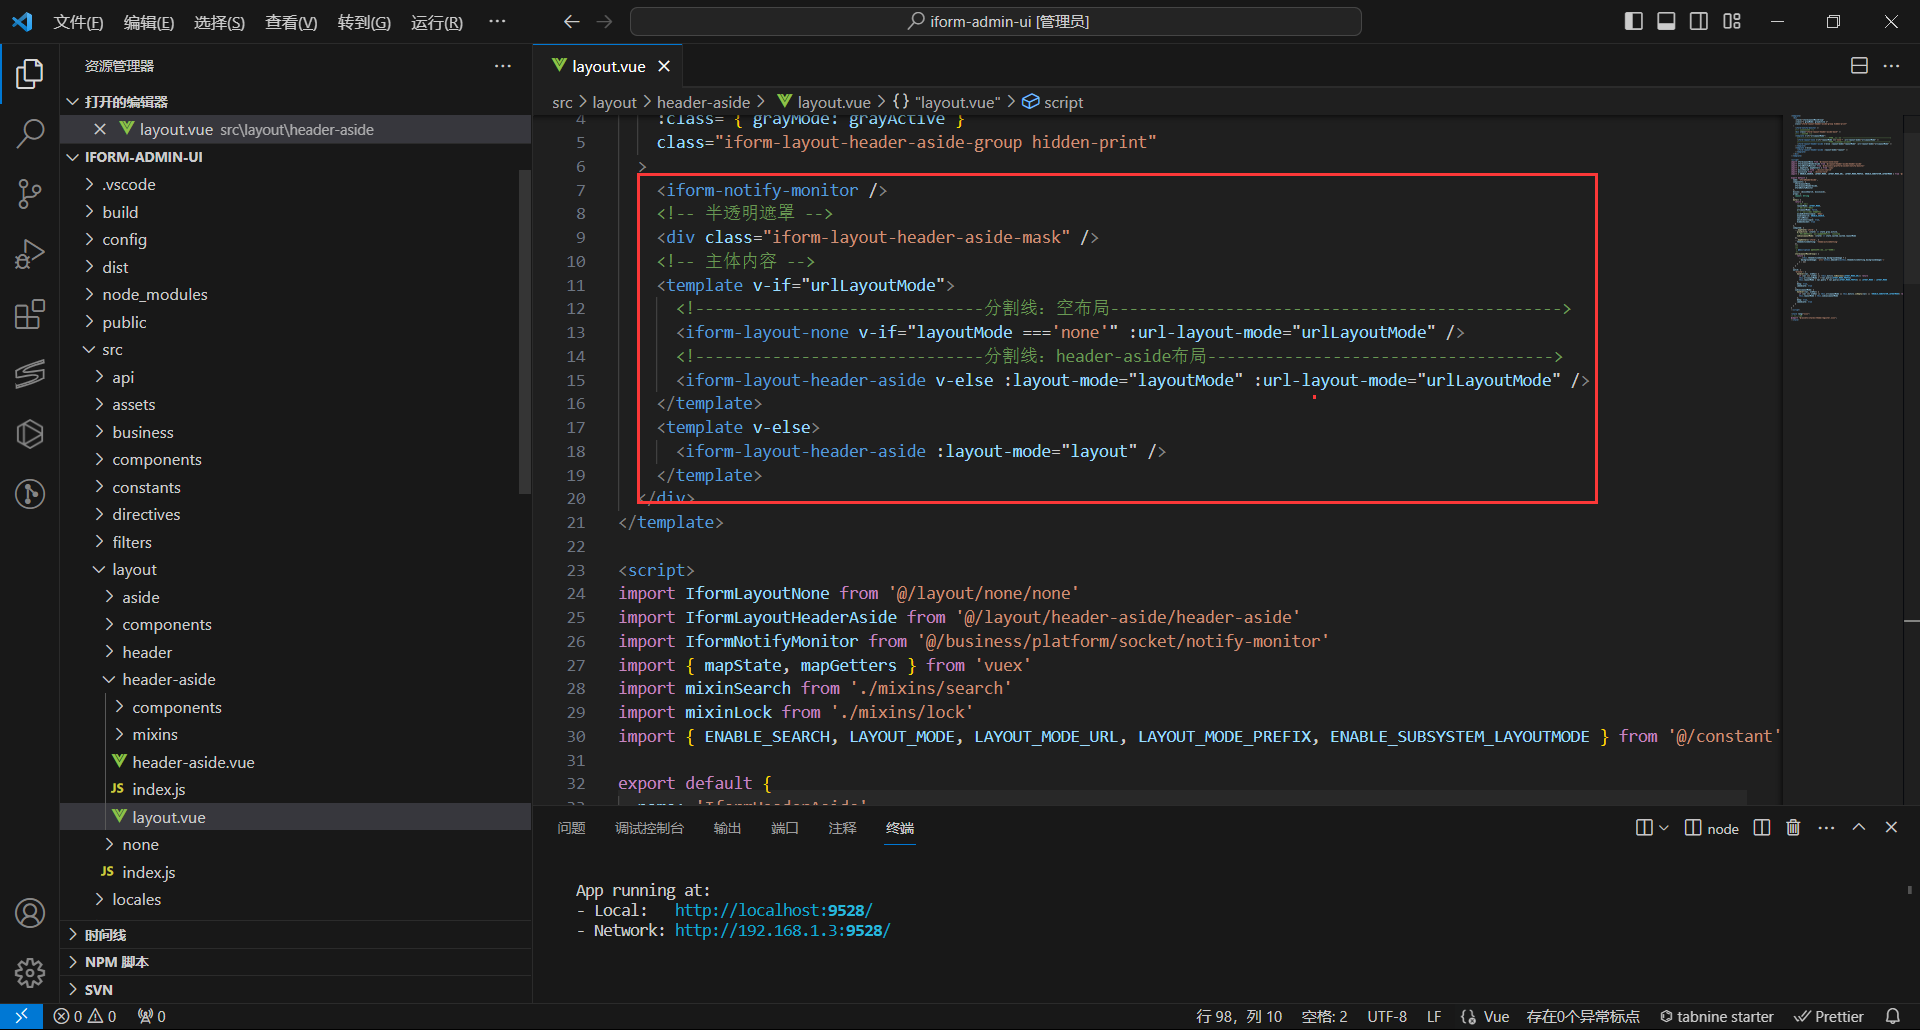This screenshot has height=1030, width=1920.
Task: Open Source Control view
Action: click(x=30, y=194)
